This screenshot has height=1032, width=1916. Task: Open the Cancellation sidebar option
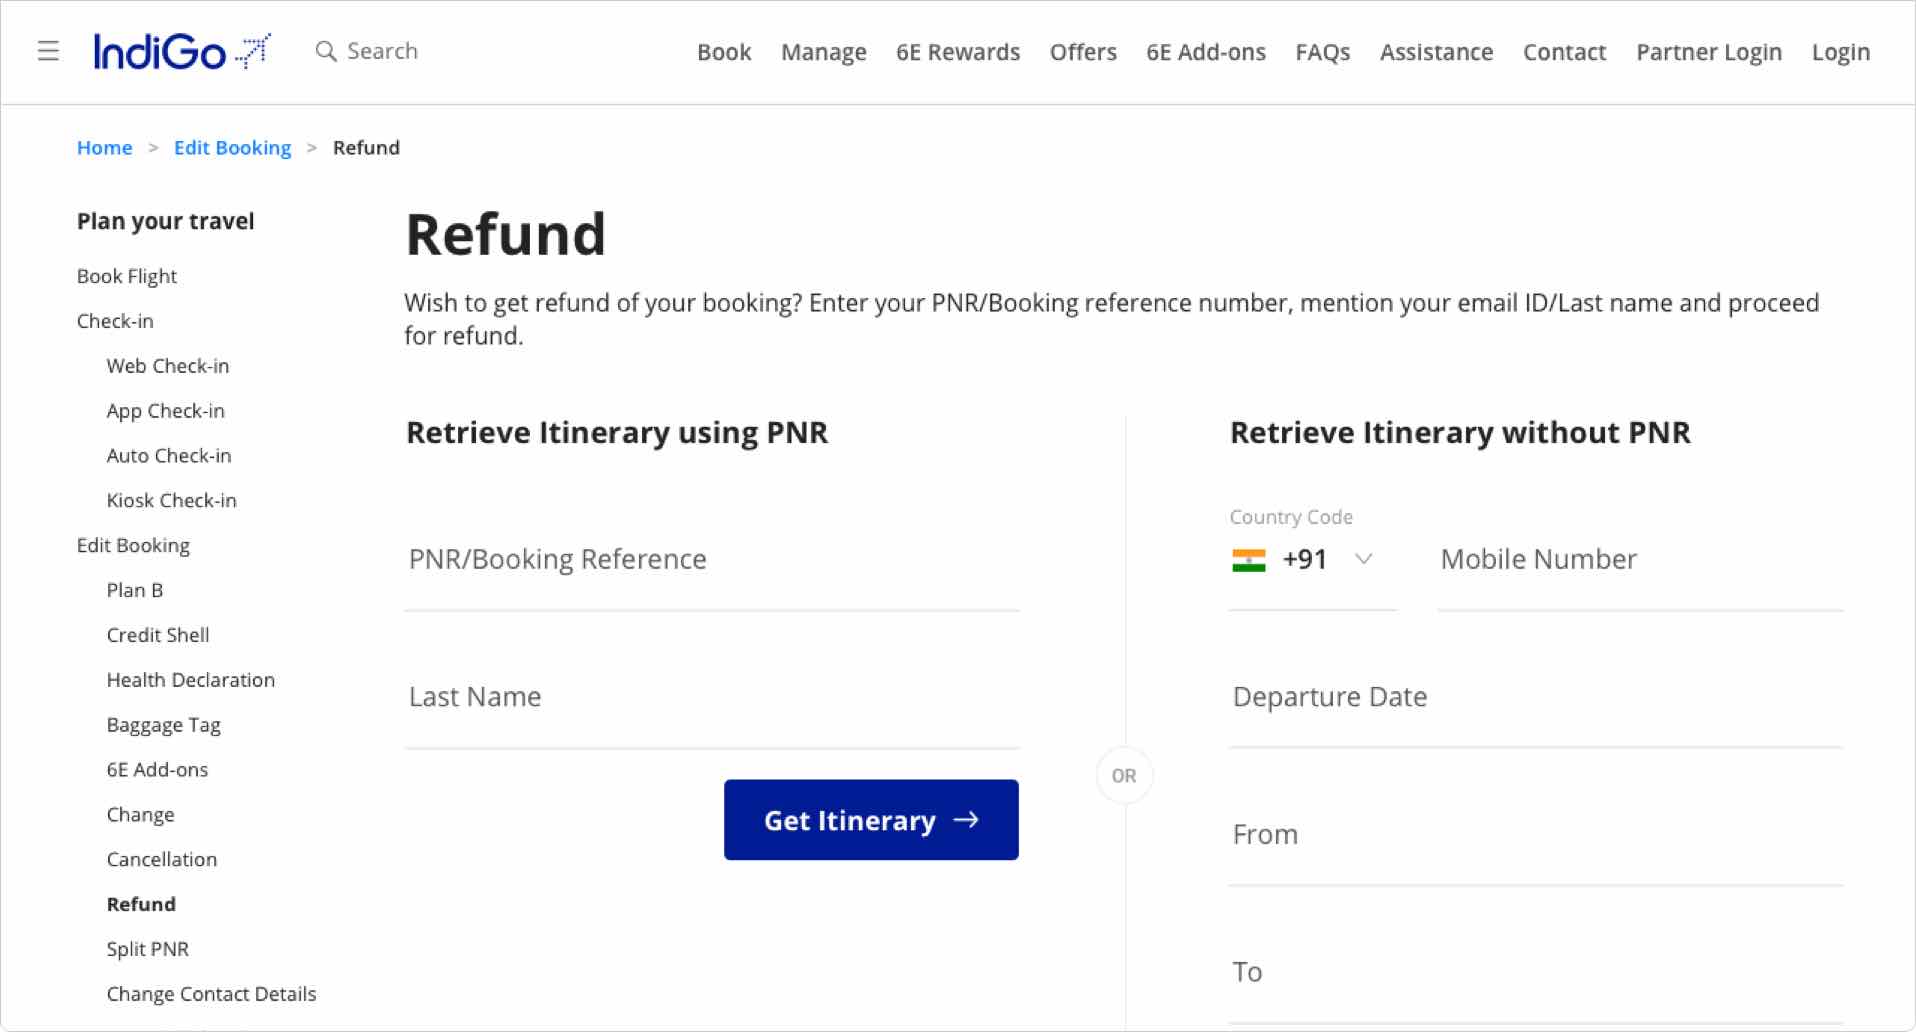point(162,859)
